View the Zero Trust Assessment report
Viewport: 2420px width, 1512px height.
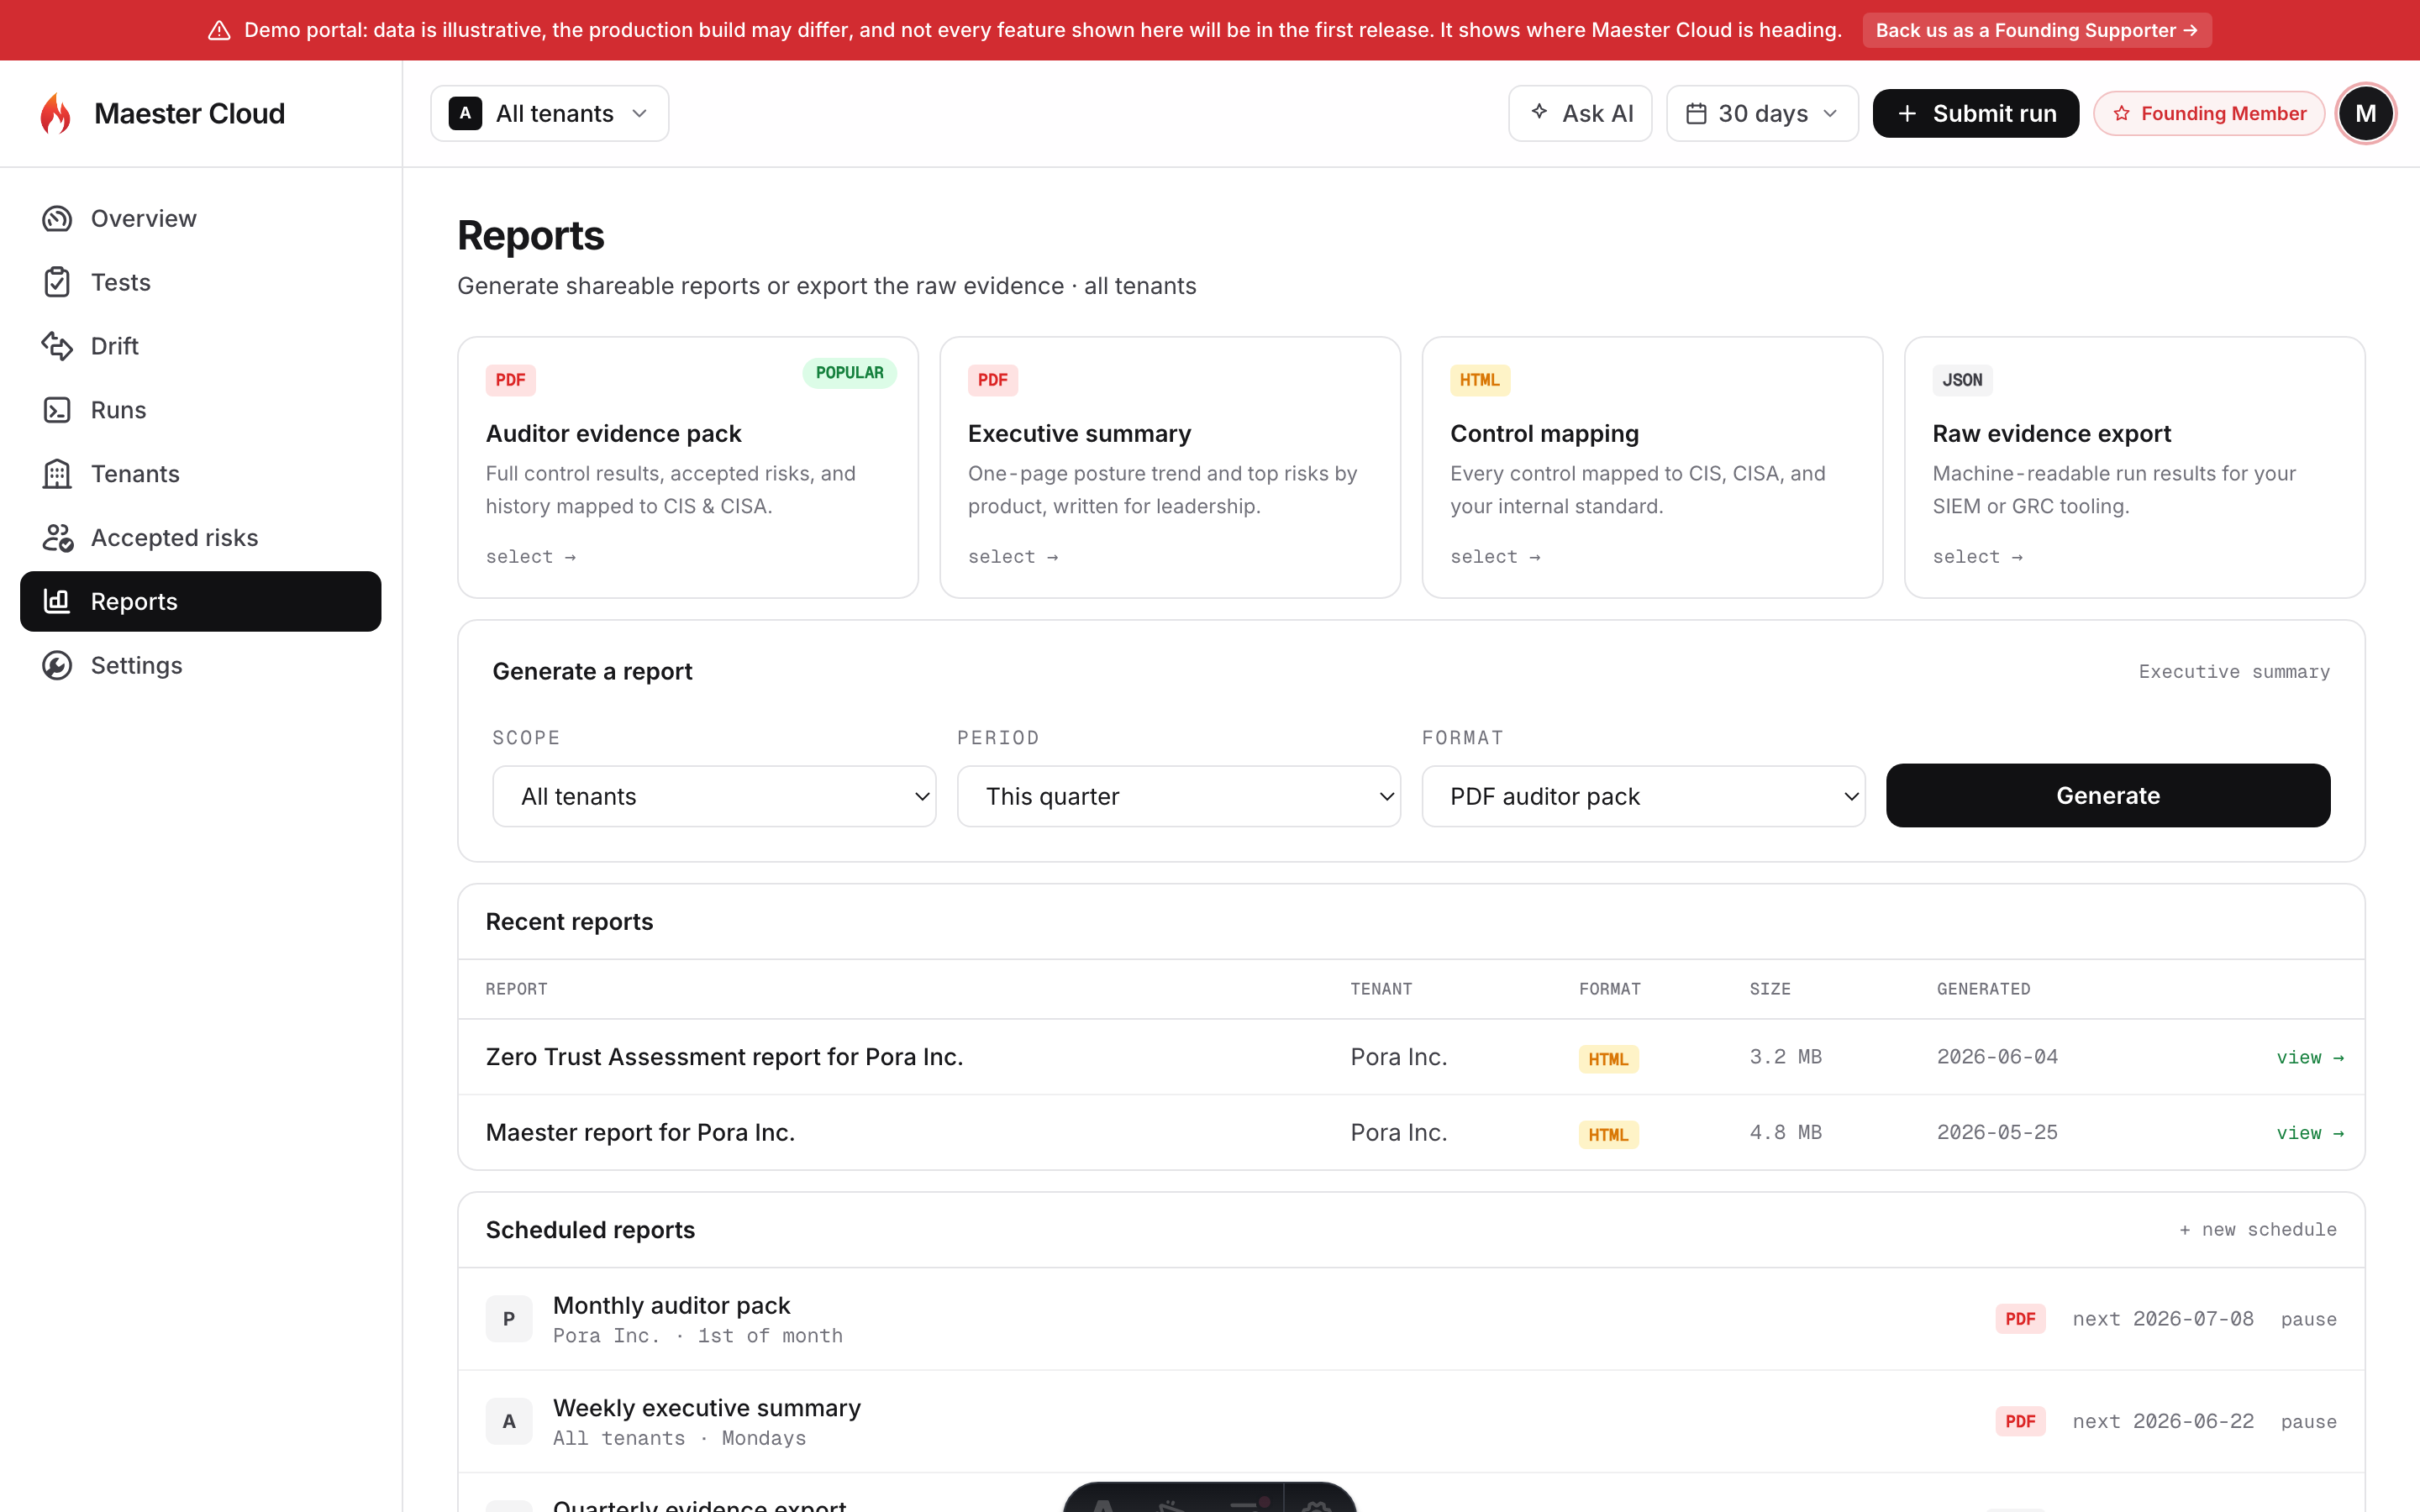(2310, 1057)
